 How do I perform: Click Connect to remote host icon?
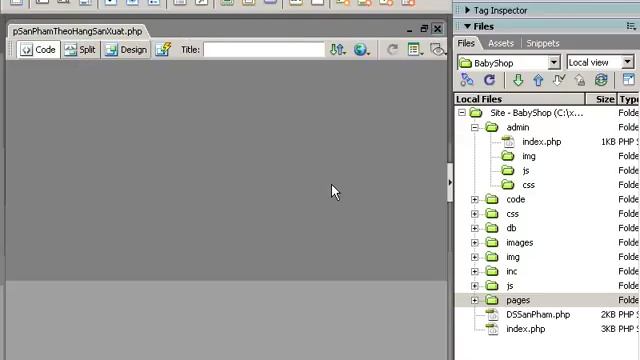click(x=467, y=80)
